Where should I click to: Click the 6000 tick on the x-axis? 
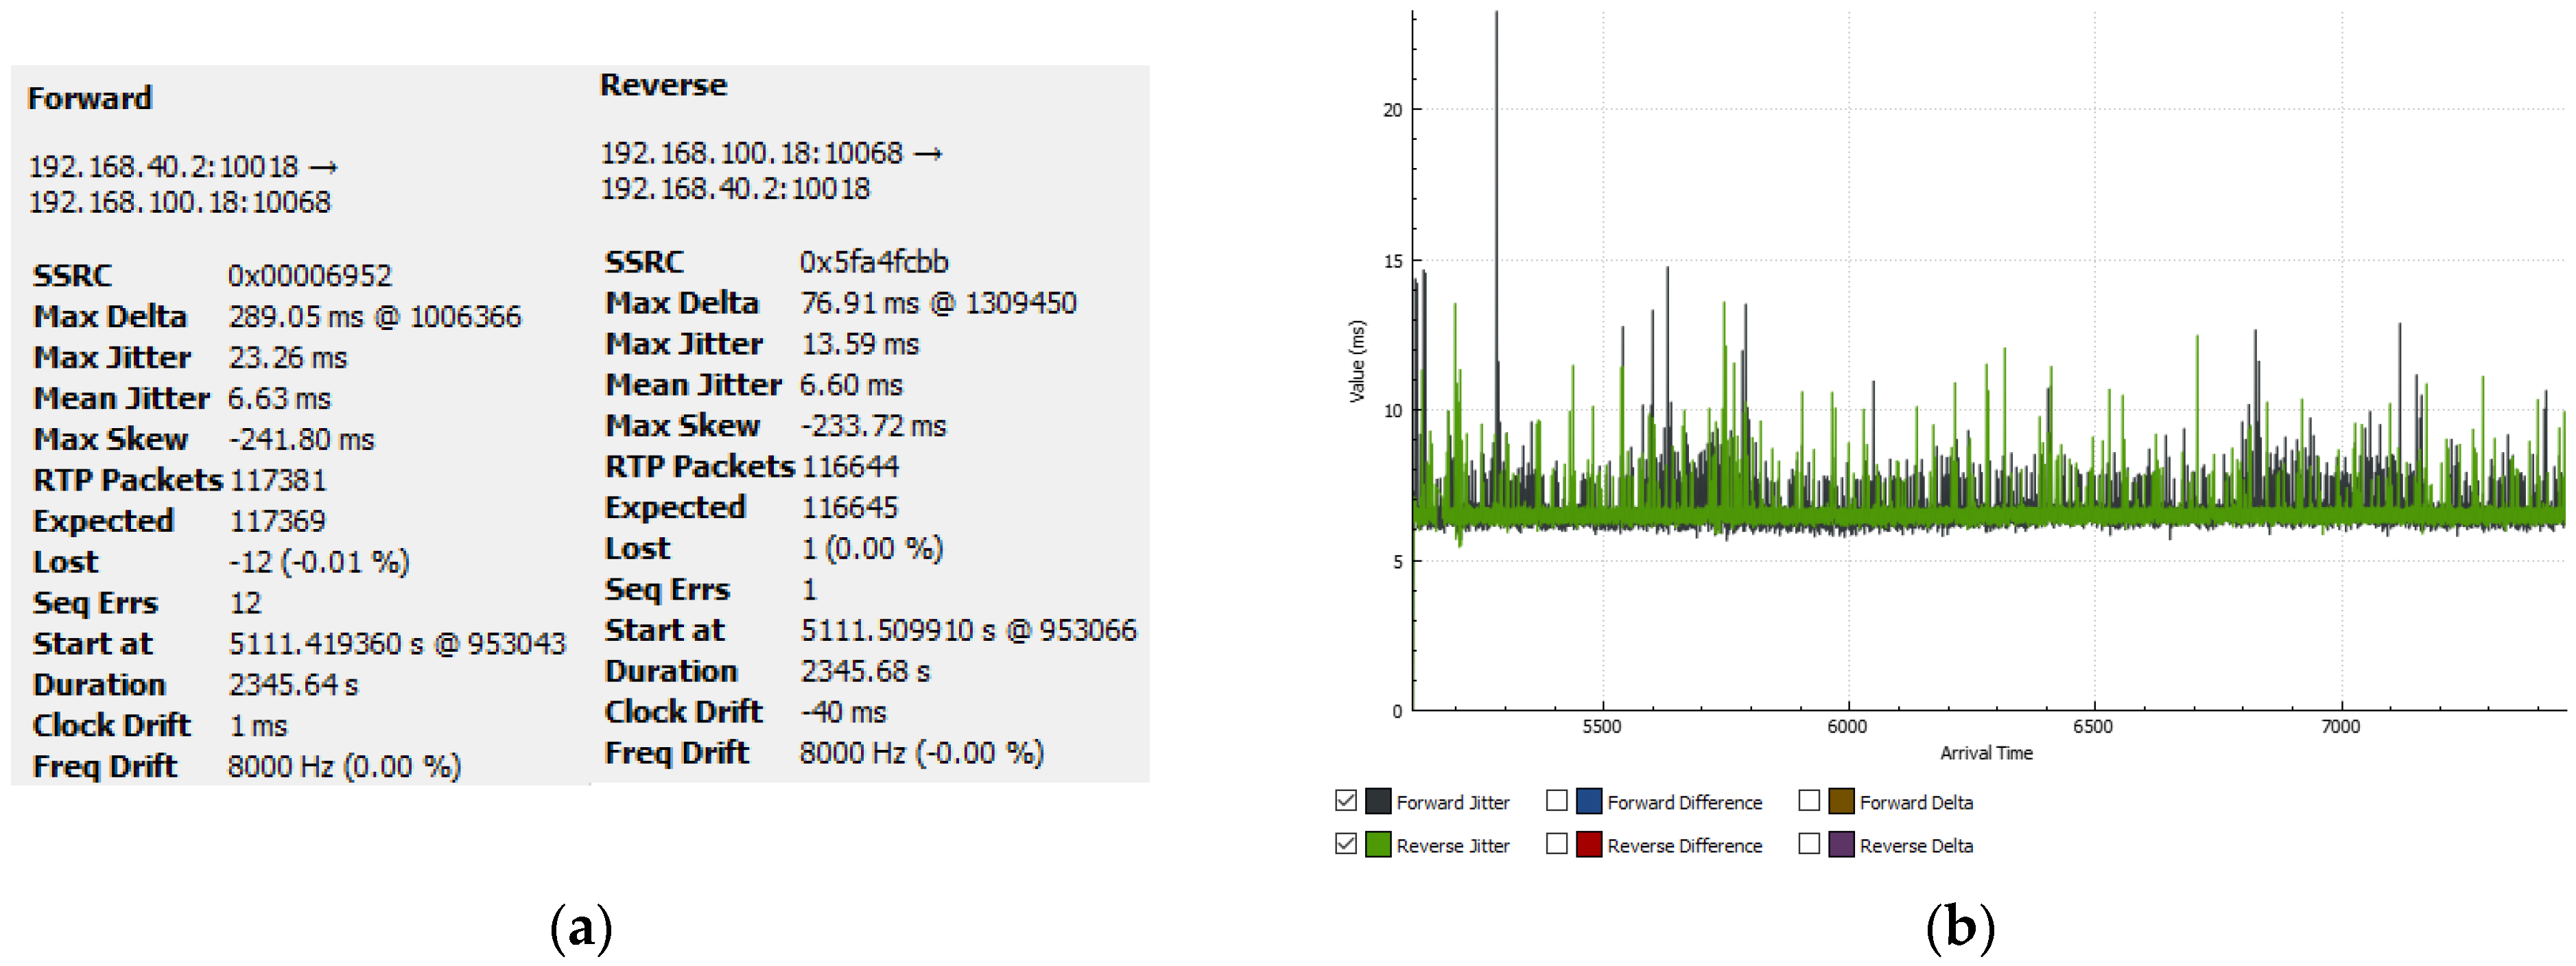pyautogui.click(x=1847, y=727)
